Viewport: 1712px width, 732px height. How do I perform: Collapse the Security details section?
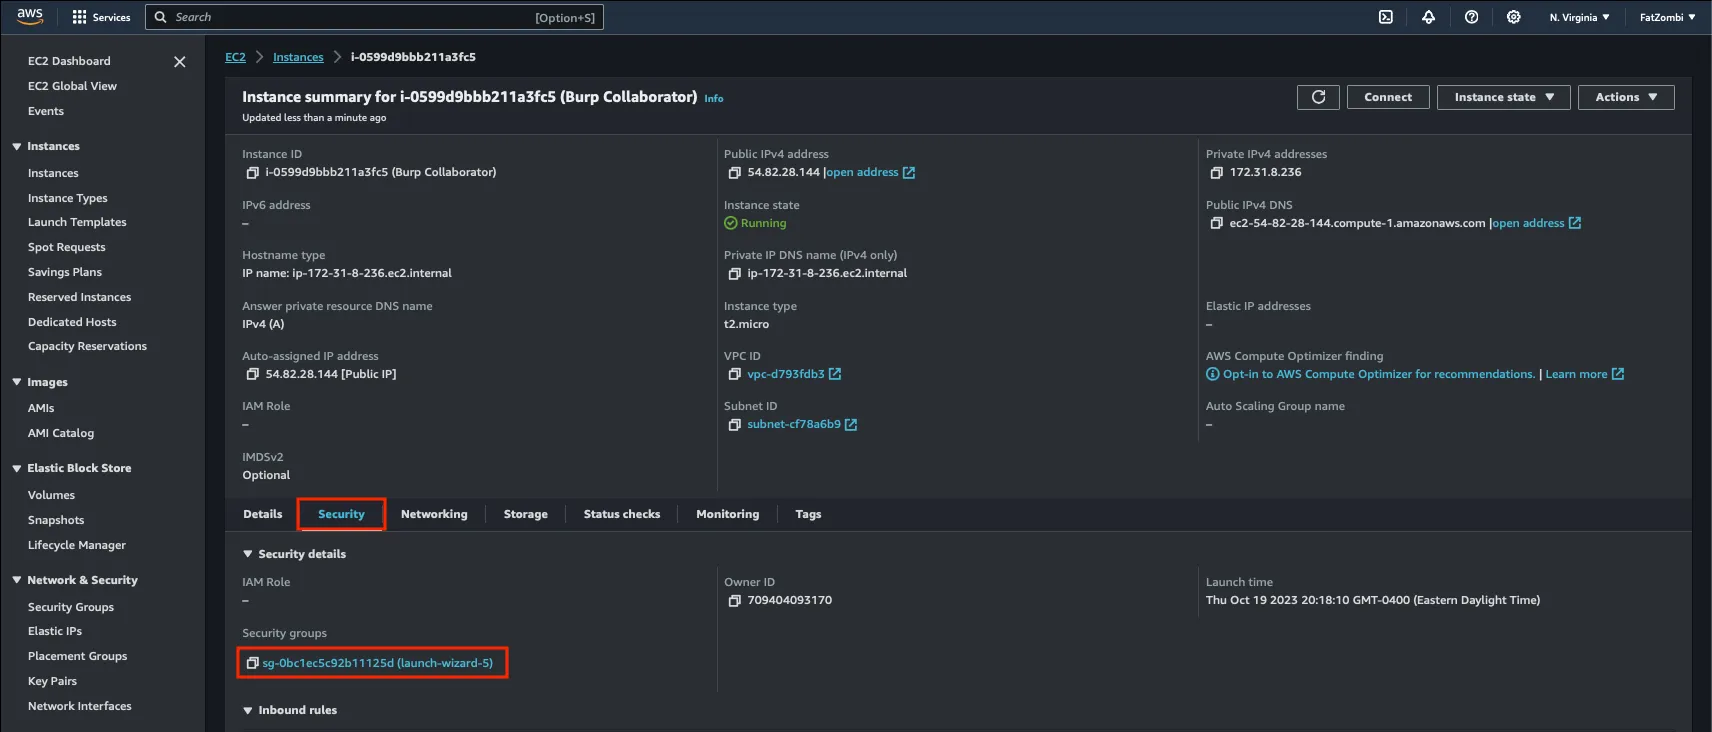tap(248, 554)
